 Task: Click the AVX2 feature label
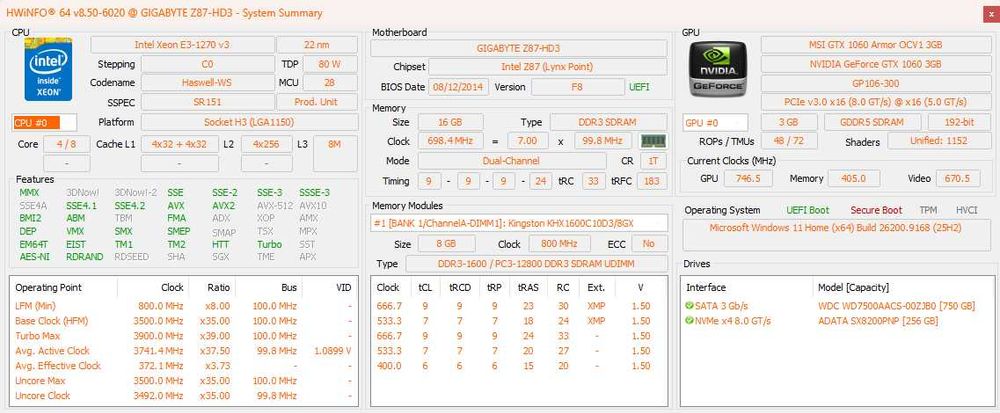tap(223, 206)
